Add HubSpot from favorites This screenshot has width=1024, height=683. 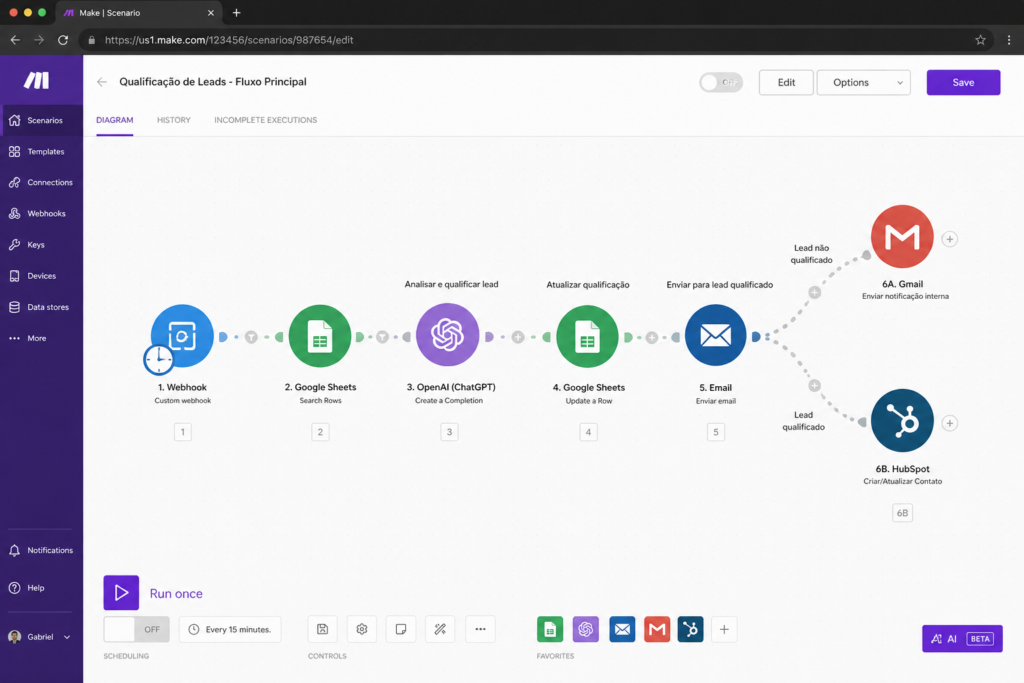(690, 629)
